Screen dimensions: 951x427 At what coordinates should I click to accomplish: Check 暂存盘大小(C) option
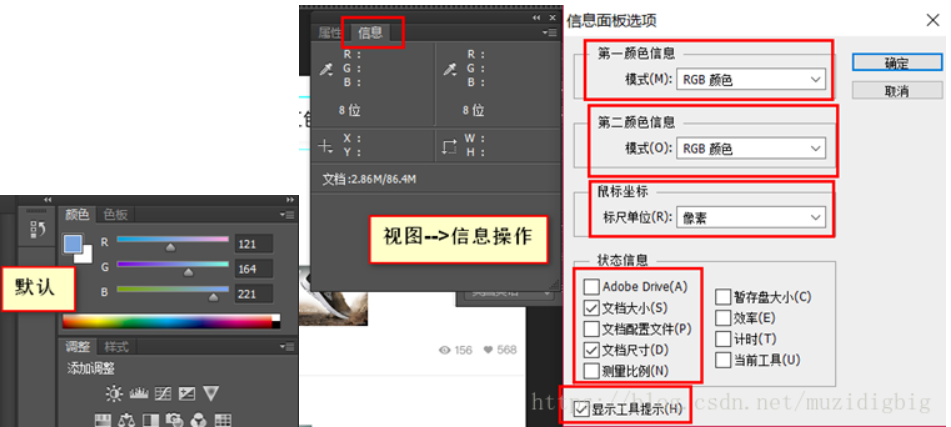click(x=722, y=297)
